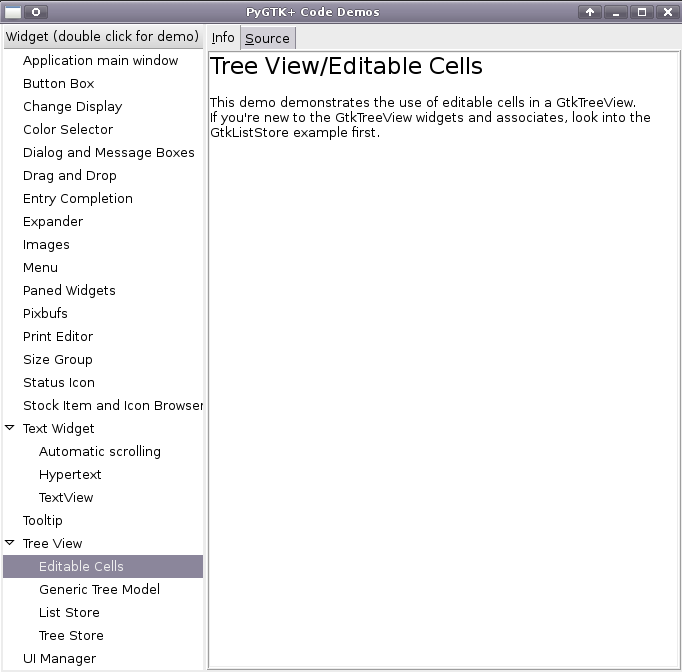The height and width of the screenshot is (672, 682).
Task: Collapse the Tree View expander triangle
Action: [x=10, y=543]
